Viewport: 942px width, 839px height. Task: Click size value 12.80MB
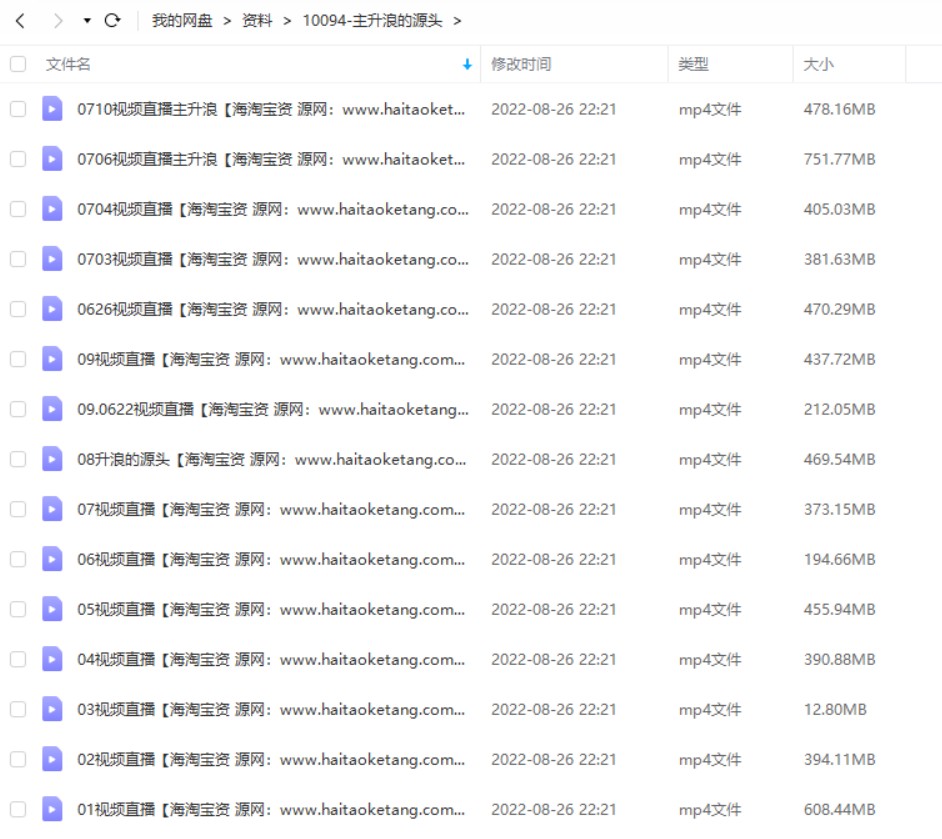tap(835, 709)
